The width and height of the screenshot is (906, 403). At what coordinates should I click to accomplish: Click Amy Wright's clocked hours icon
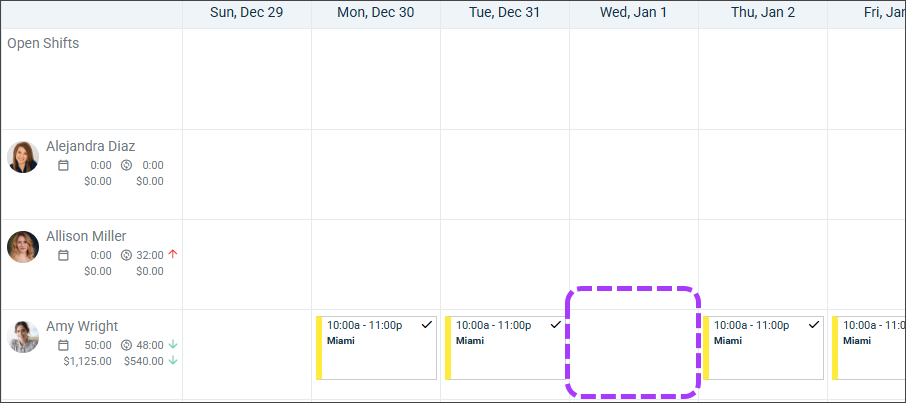[x=126, y=345]
